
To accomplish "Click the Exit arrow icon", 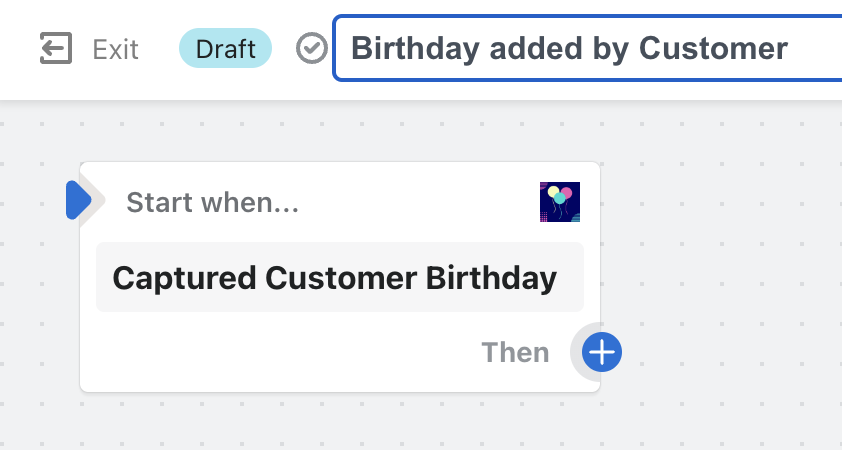I will click(56, 48).
